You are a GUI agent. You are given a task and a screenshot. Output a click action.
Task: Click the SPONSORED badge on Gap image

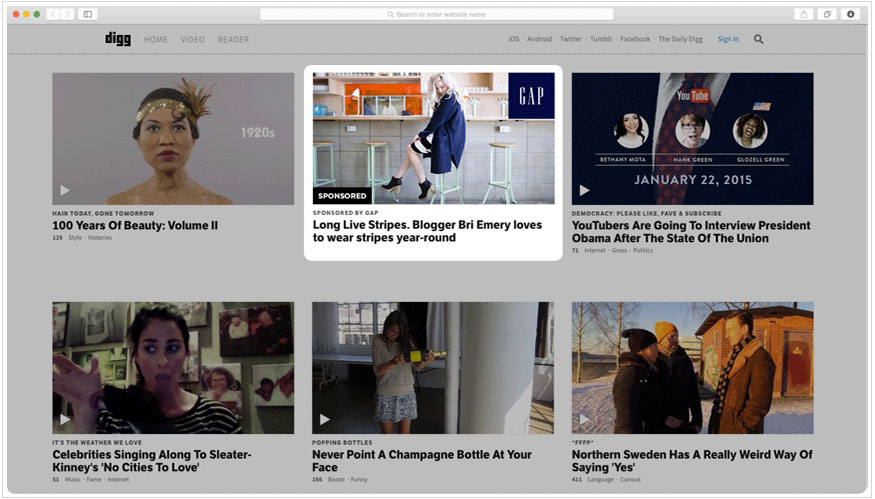pyautogui.click(x=342, y=196)
